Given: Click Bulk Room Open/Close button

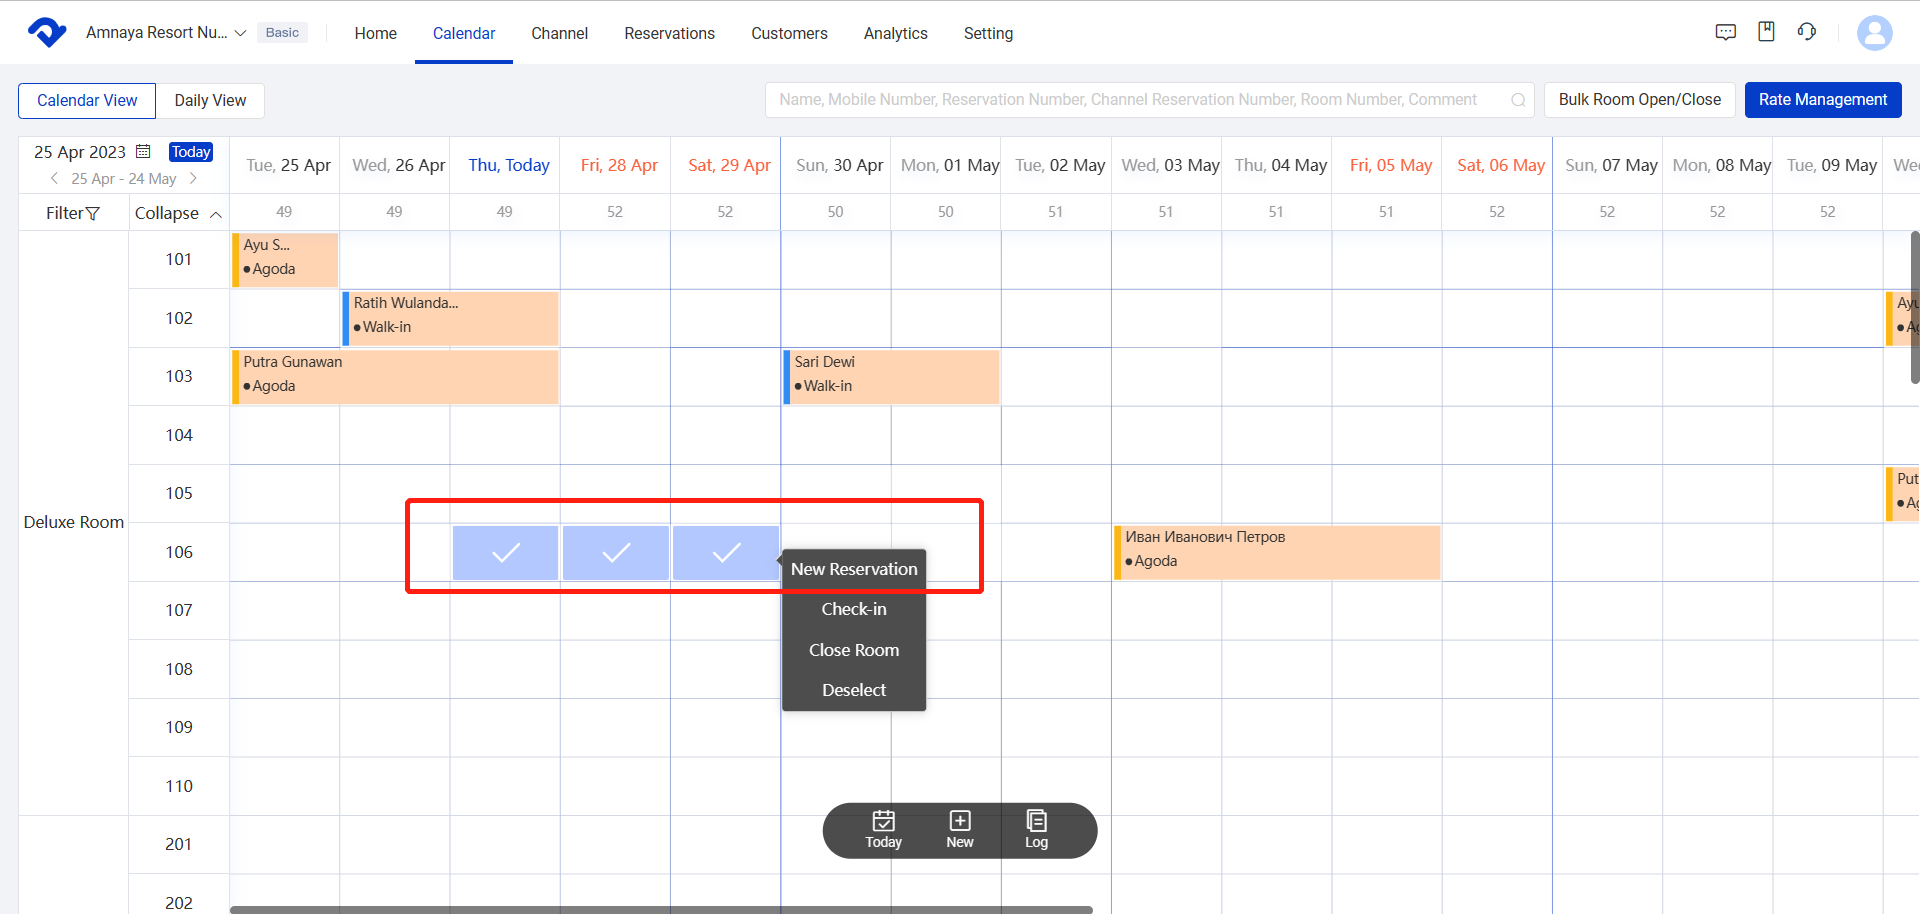Looking at the screenshot, I should click(1639, 100).
